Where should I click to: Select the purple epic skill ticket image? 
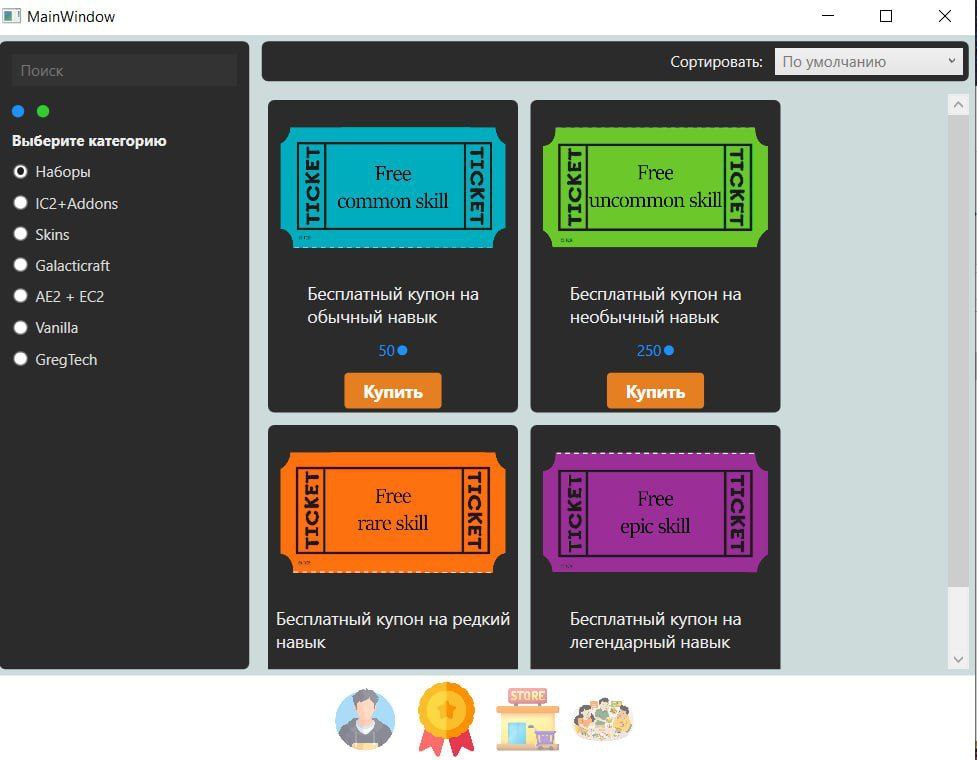tap(655, 512)
